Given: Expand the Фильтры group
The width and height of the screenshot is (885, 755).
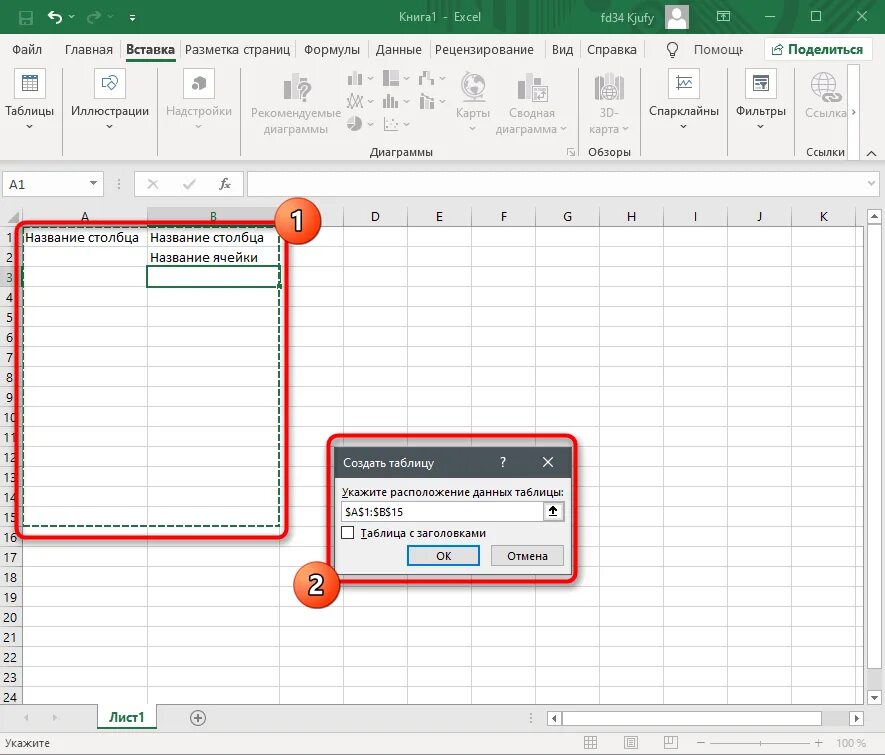Looking at the screenshot, I should tap(760, 100).
